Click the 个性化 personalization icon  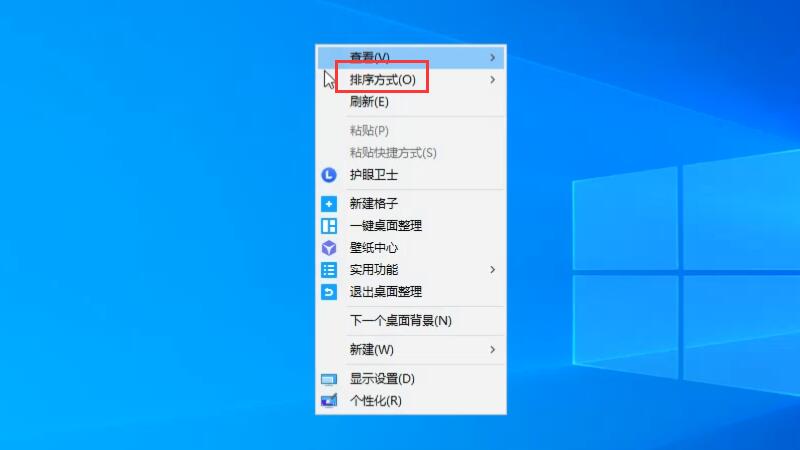pos(329,401)
